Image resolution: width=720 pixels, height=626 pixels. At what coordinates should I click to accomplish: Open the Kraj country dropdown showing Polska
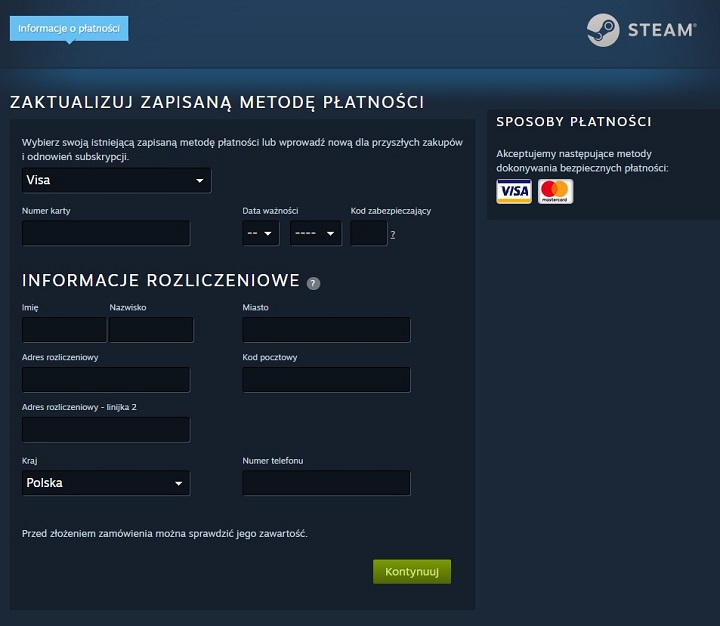106,483
